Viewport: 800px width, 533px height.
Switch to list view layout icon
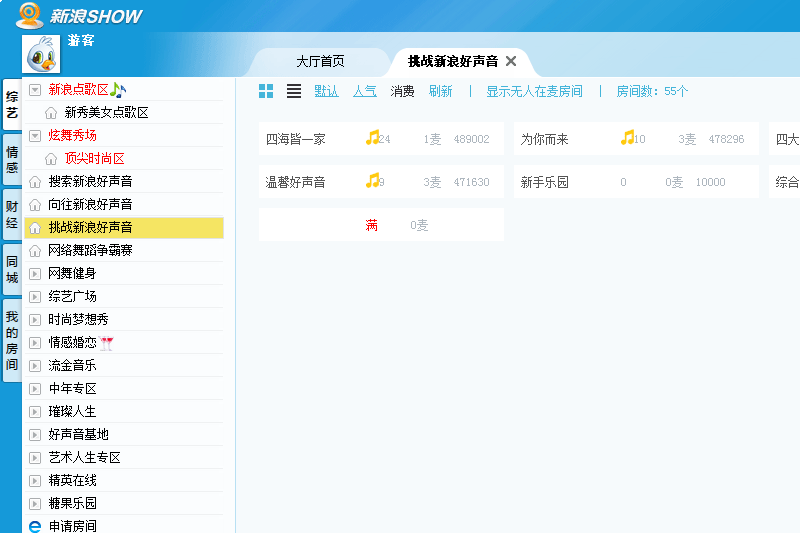(294, 91)
